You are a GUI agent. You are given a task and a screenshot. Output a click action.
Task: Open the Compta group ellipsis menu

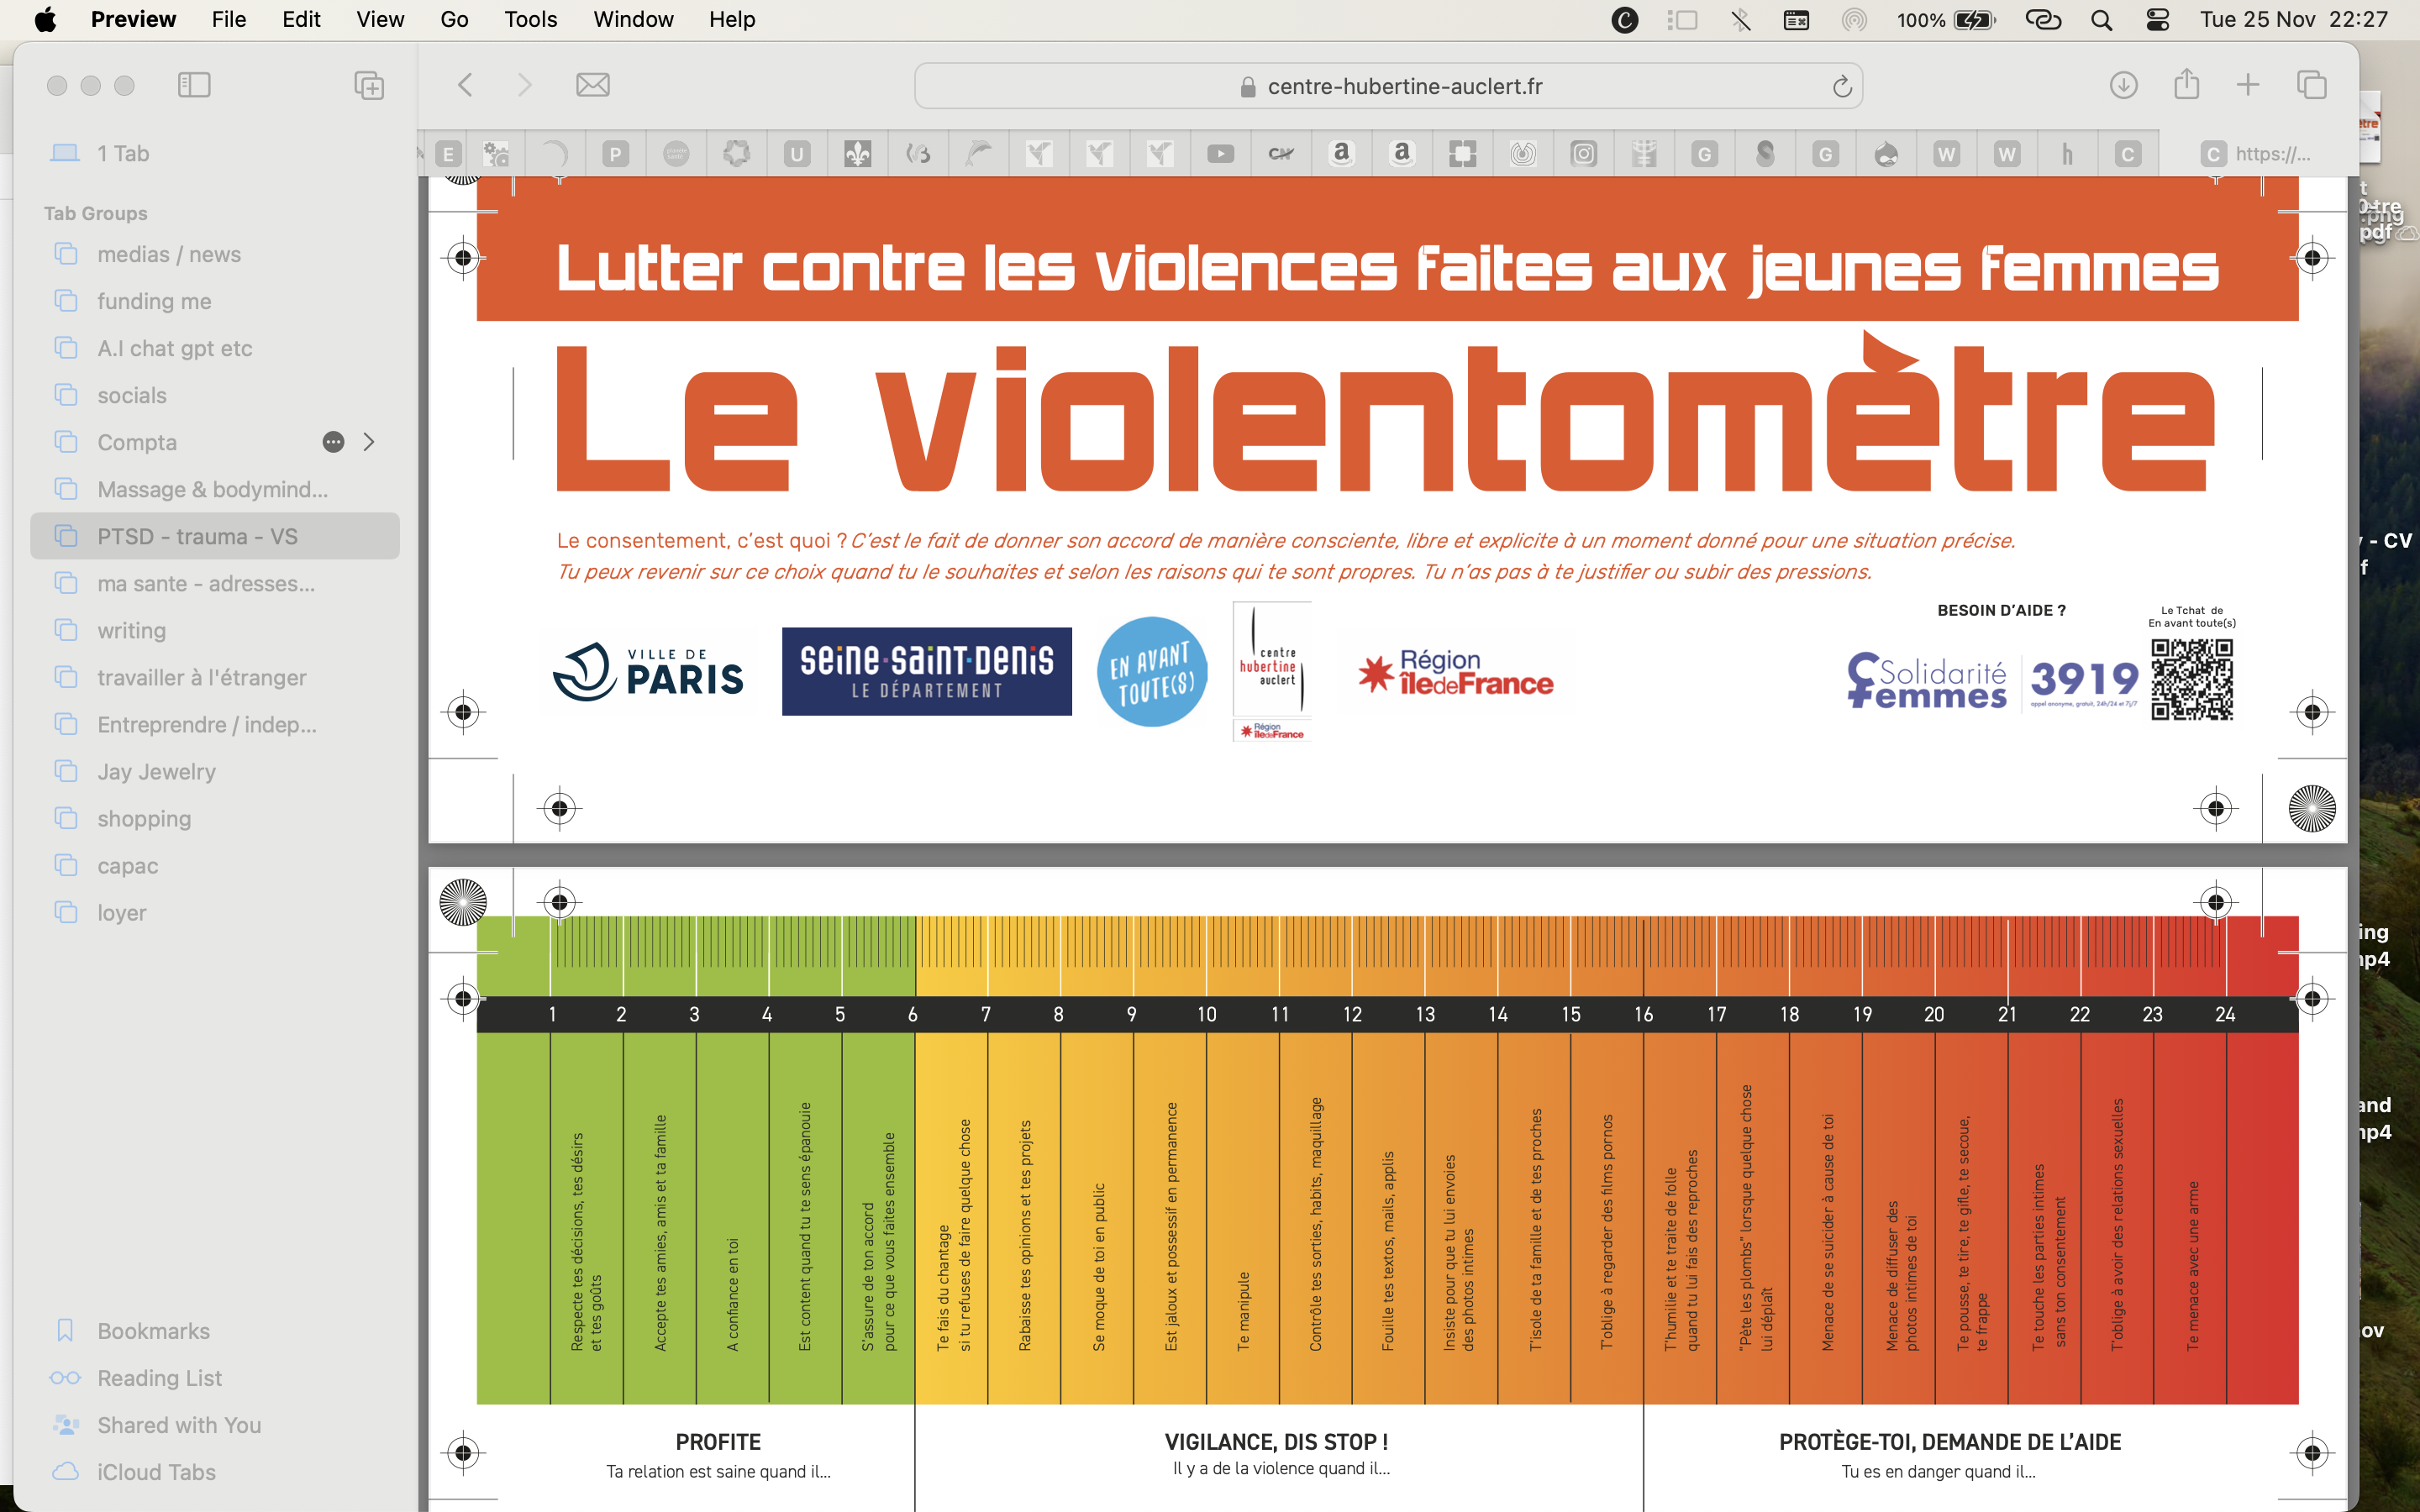click(x=333, y=442)
